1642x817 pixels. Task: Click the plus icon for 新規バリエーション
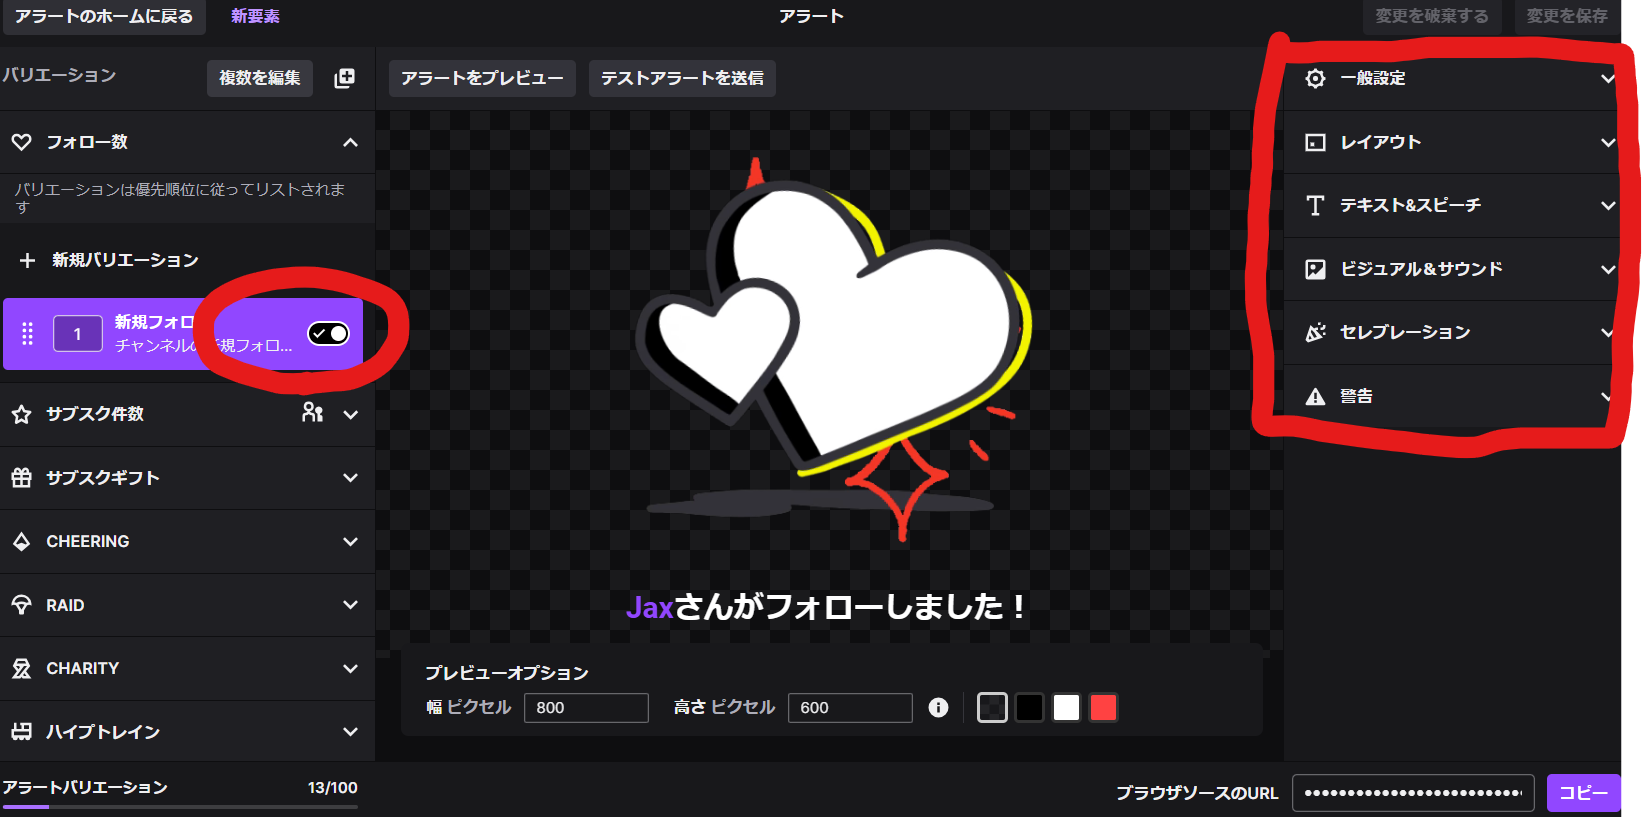pyautogui.click(x=27, y=260)
